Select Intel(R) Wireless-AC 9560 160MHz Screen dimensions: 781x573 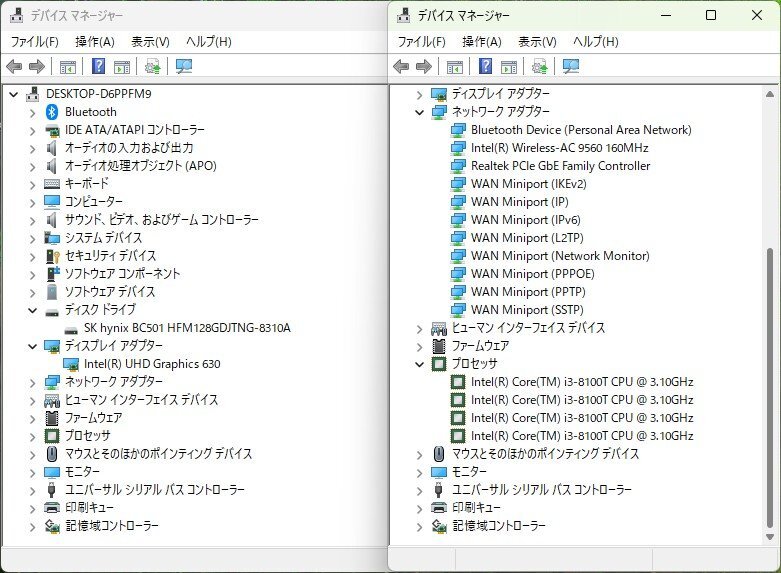point(559,148)
